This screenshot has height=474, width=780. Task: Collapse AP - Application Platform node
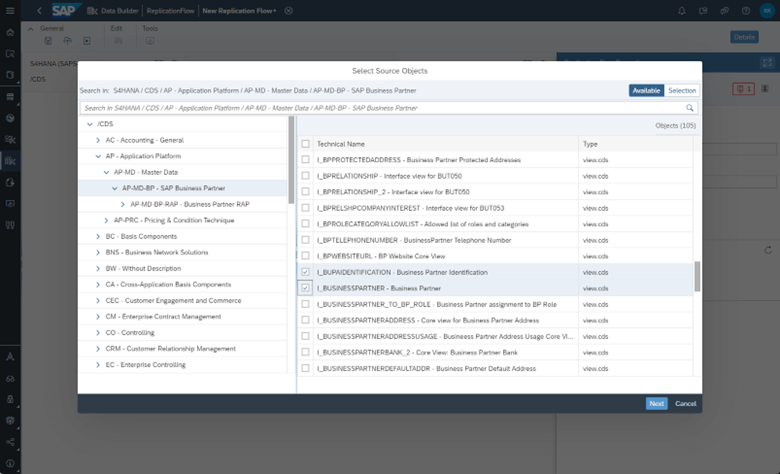tap(98, 156)
